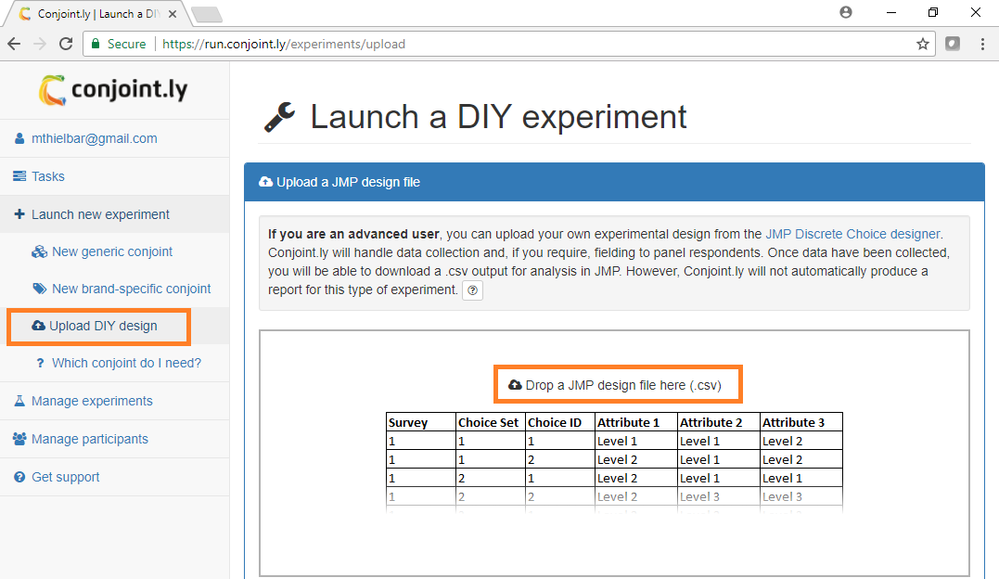
Task: Click the conjoint.ly logo
Action: pyautogui.click(x=113, y=90)
